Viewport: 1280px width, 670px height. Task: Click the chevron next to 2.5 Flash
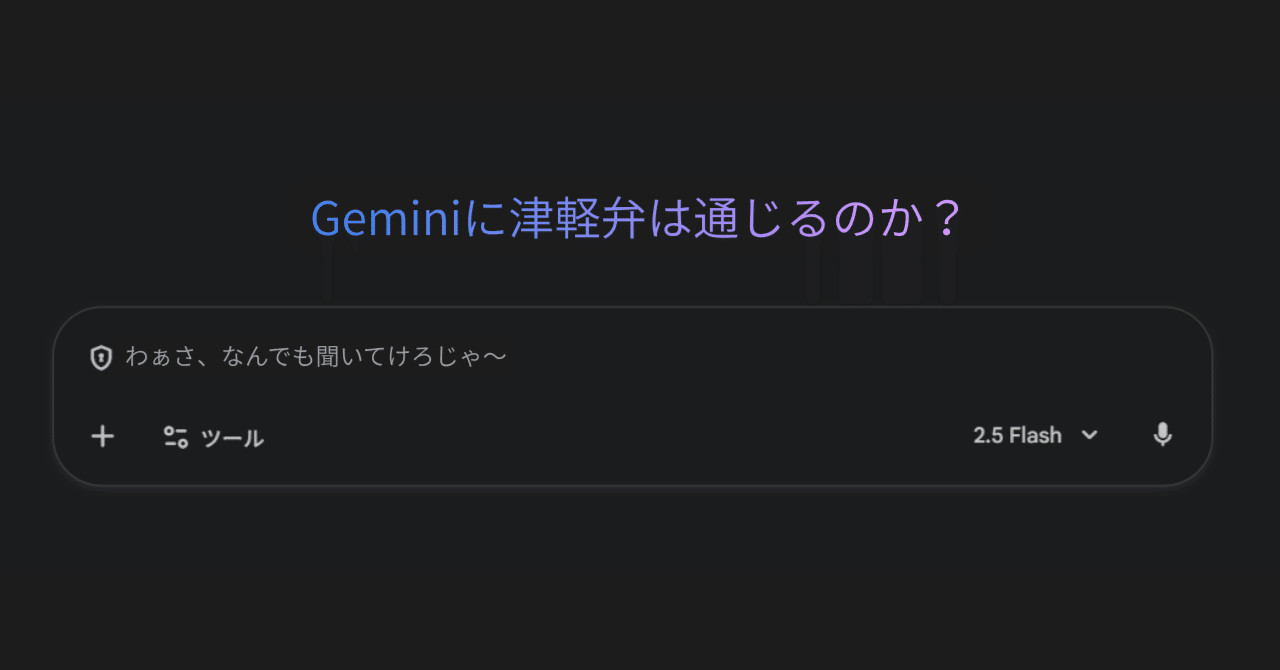(x=1089, y=435)
